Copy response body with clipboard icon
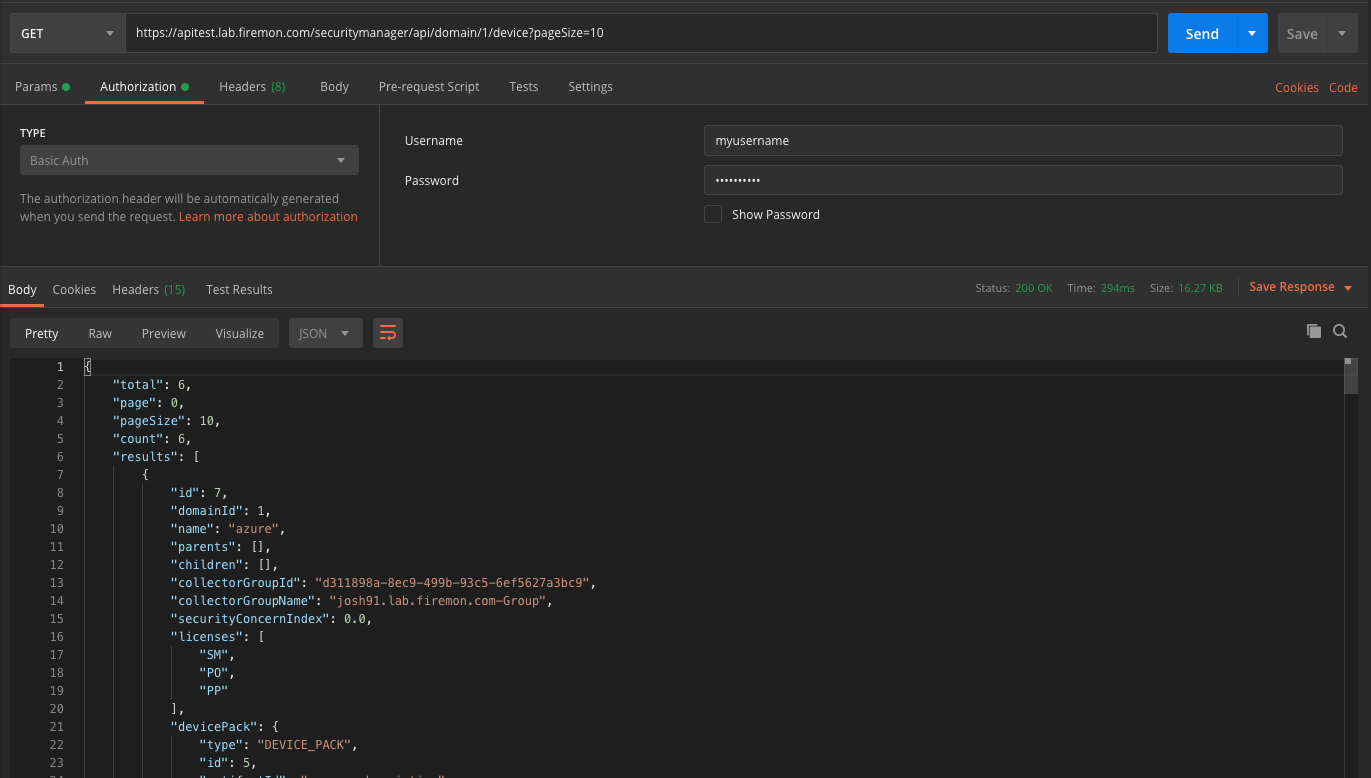This screenshot has width=1371, height=778. (1313, 331)
